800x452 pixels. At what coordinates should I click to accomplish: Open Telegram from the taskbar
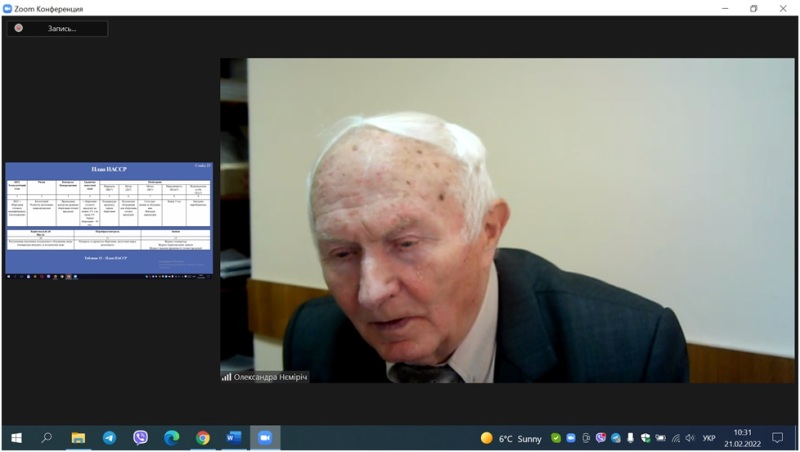[x=109, y=438]
